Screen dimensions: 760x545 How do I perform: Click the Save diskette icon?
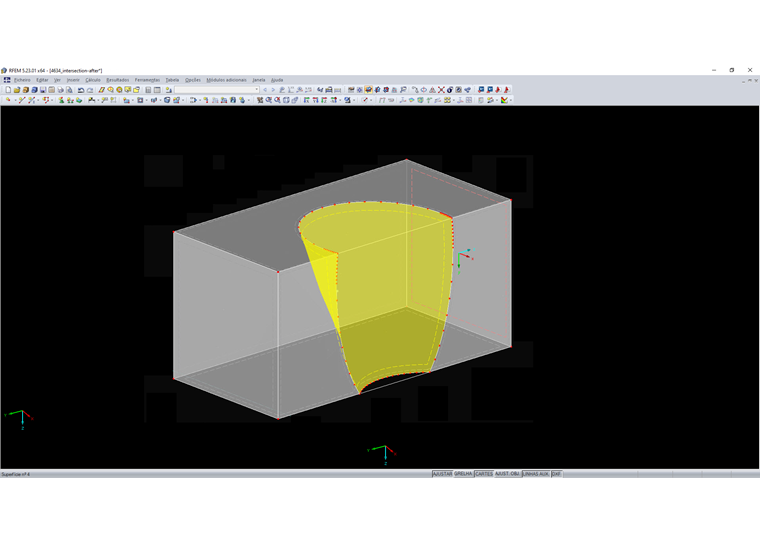tap(43, 90)
